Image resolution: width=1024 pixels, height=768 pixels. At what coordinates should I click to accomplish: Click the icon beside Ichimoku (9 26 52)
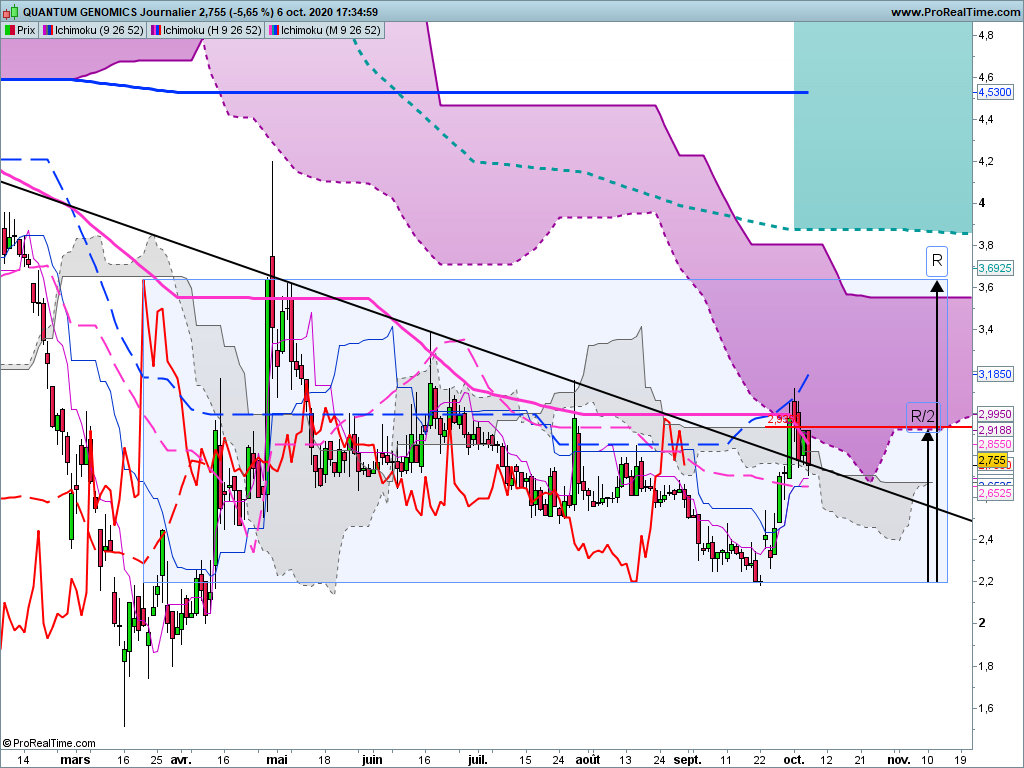48,30
